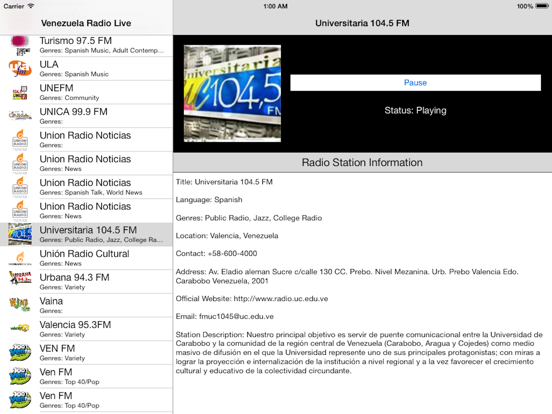Tap the contact number +58-600-4000
552x414 pixels.
pos(232,253)
